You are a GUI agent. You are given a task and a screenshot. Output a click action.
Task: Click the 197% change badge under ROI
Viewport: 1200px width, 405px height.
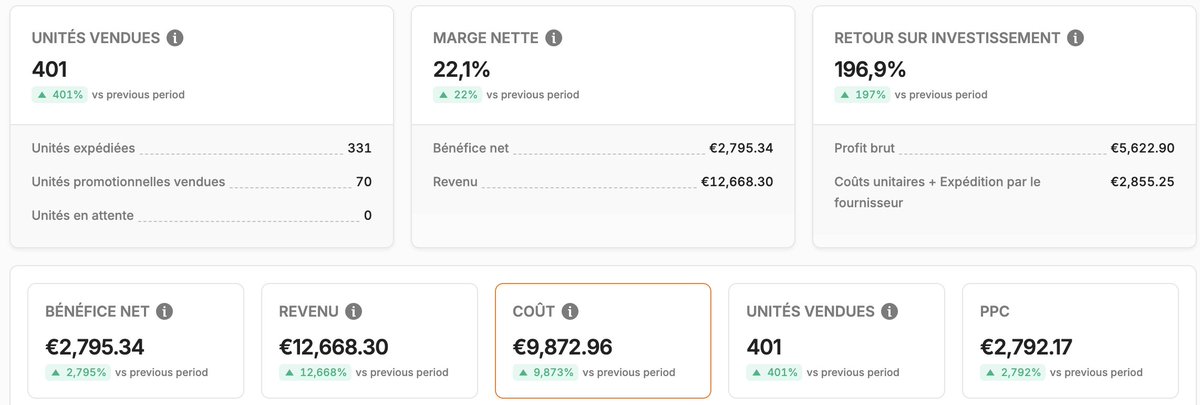861,95
